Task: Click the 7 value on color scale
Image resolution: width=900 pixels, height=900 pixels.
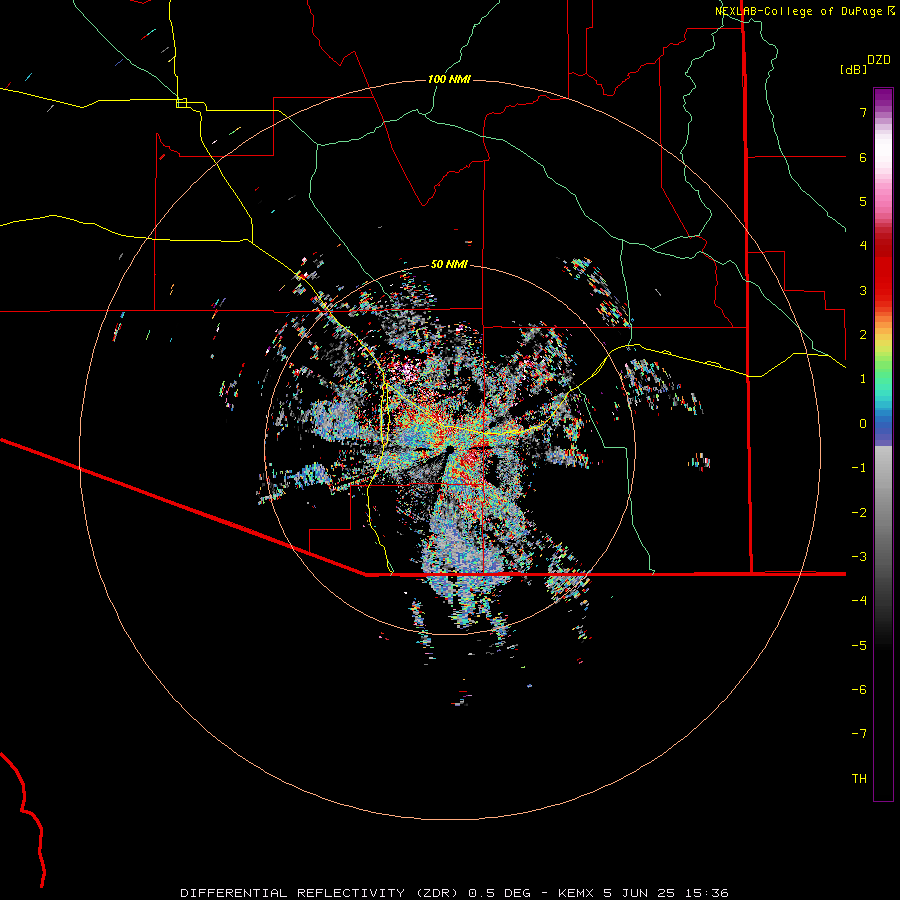Action: 863,112
